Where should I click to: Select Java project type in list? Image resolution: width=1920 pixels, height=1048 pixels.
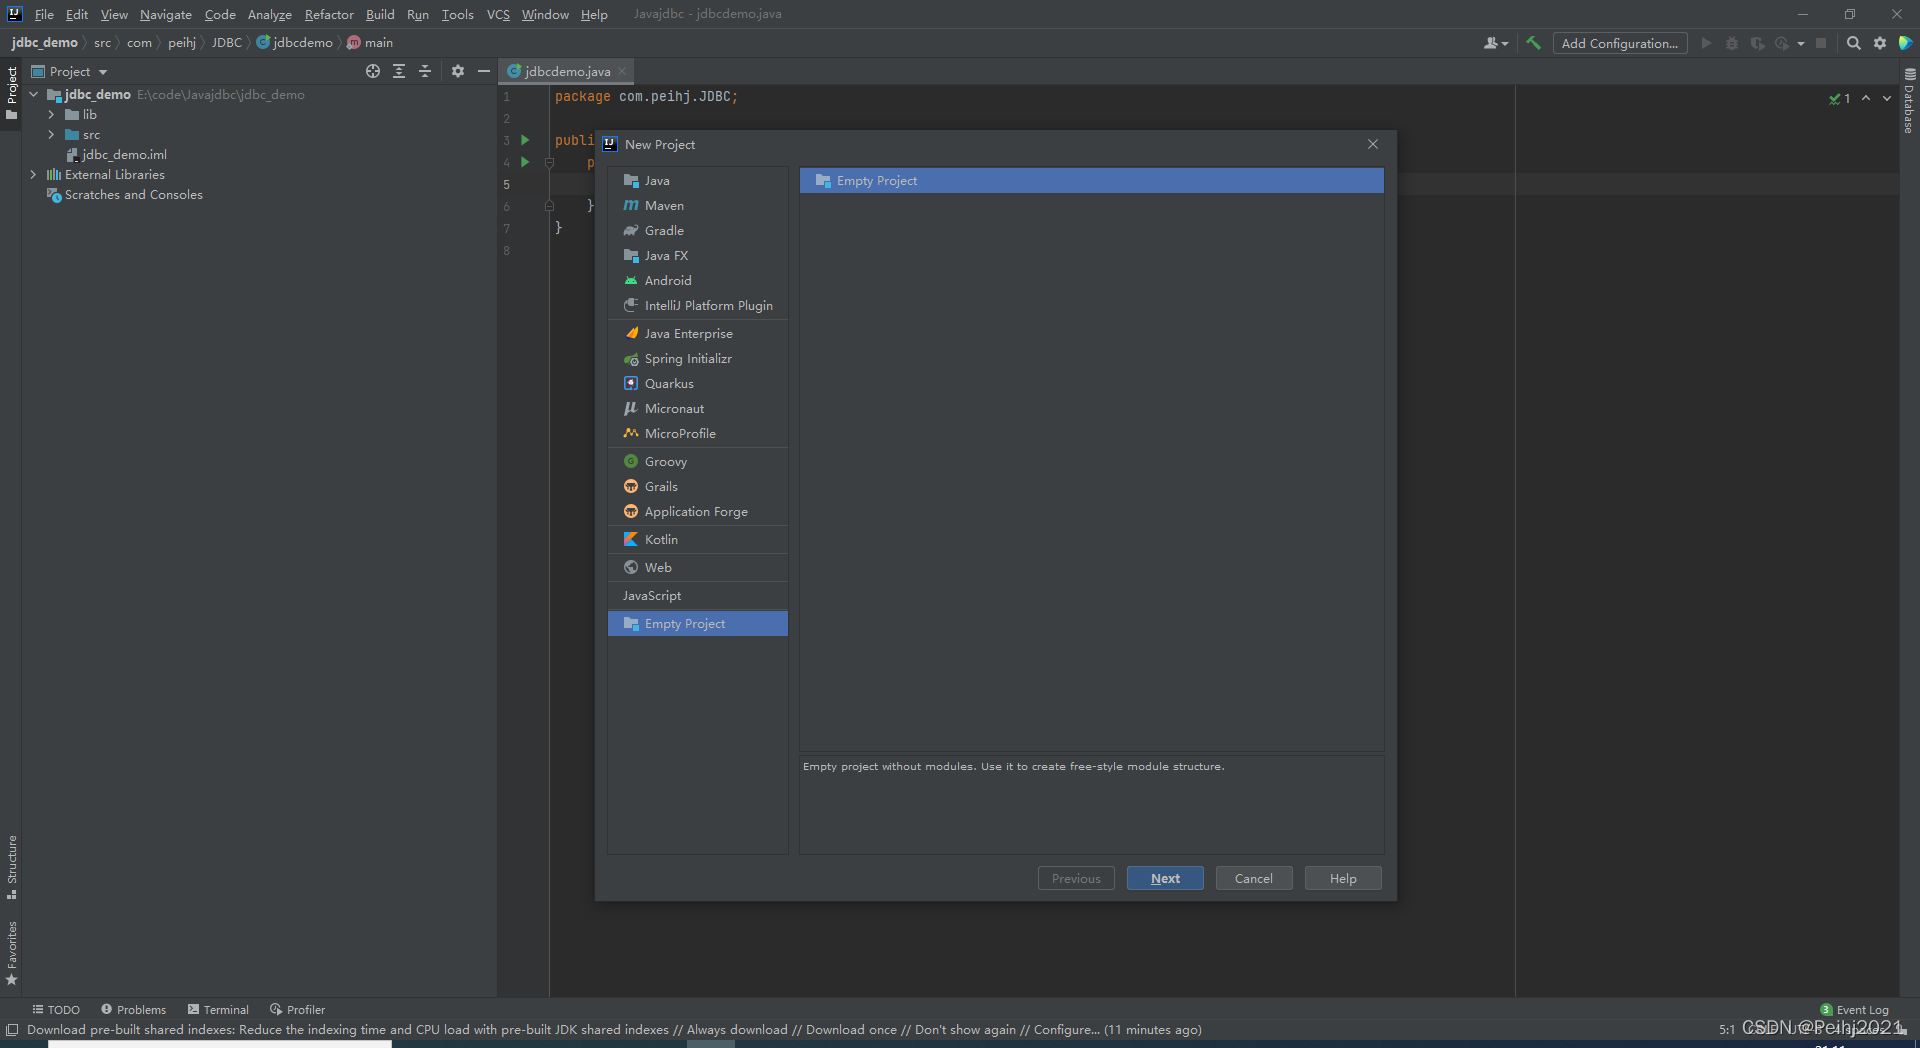click(x=697, y=180)
